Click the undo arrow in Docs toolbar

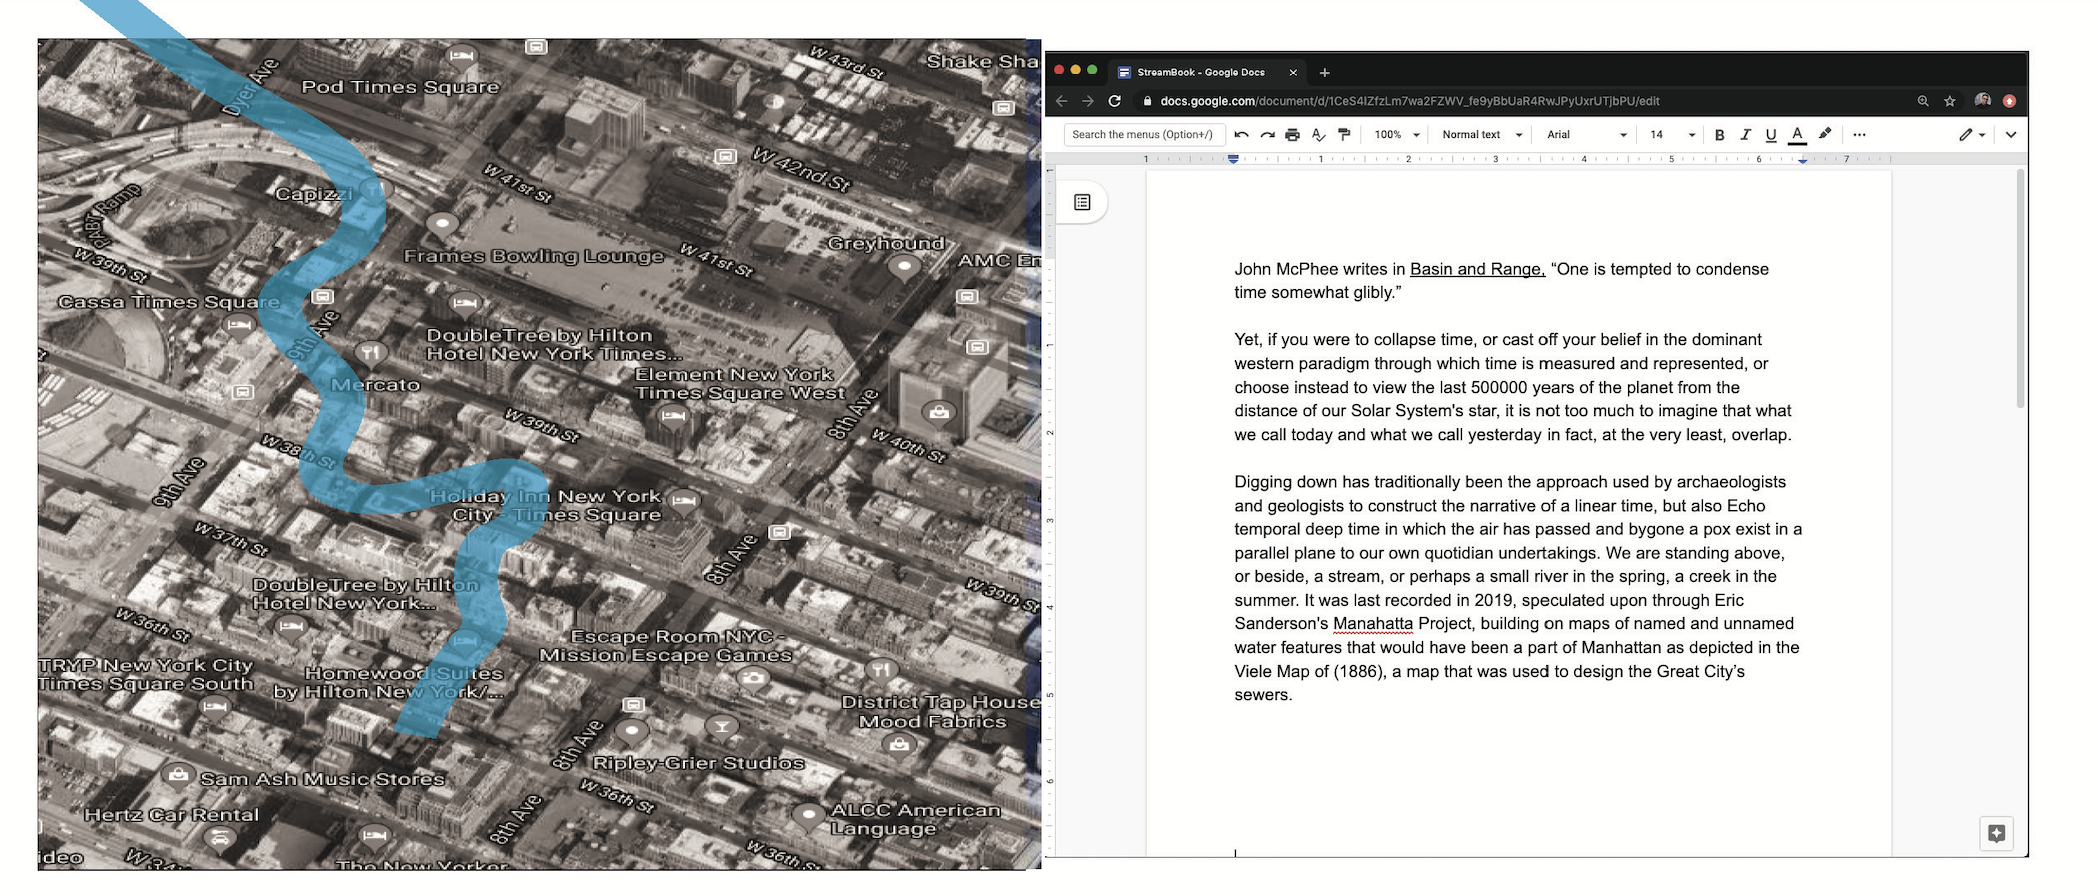(x=1241, y=135)
